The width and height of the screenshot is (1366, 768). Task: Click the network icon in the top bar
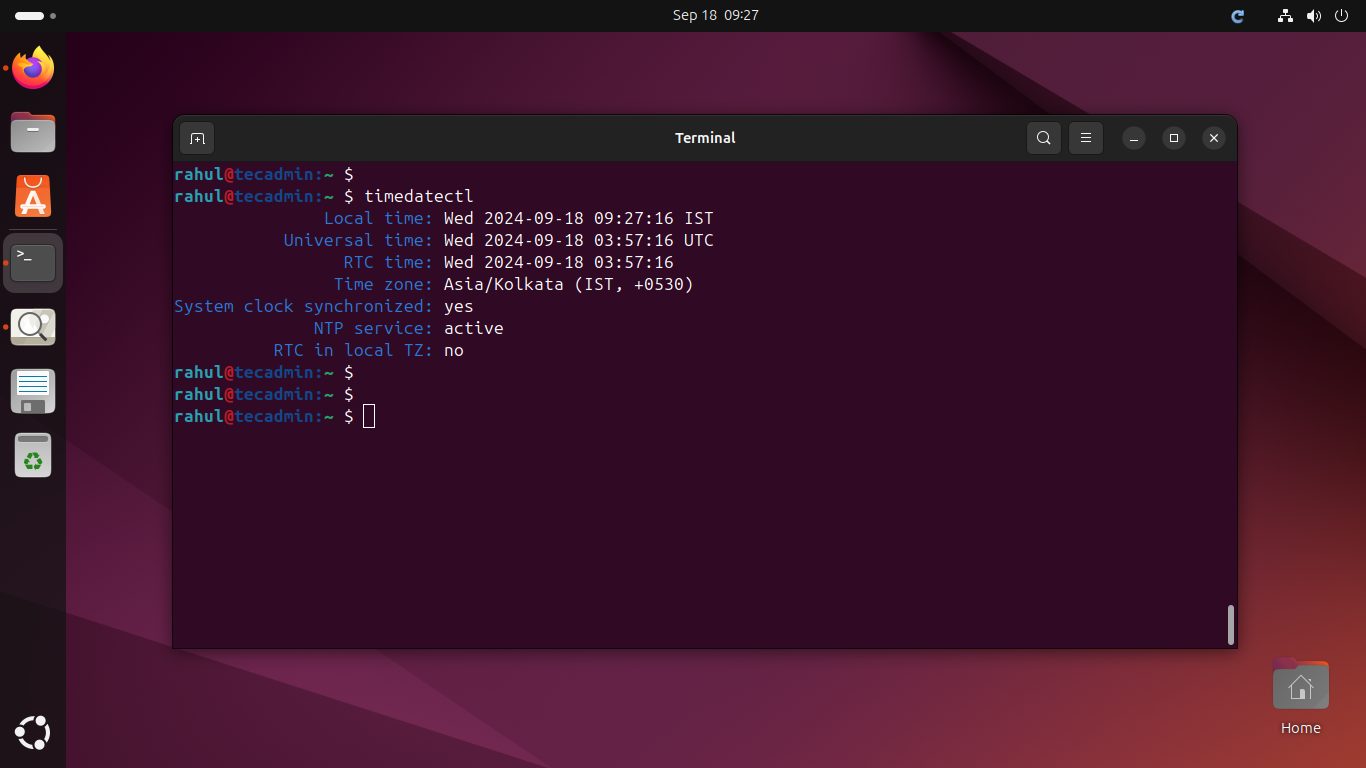1285,15
